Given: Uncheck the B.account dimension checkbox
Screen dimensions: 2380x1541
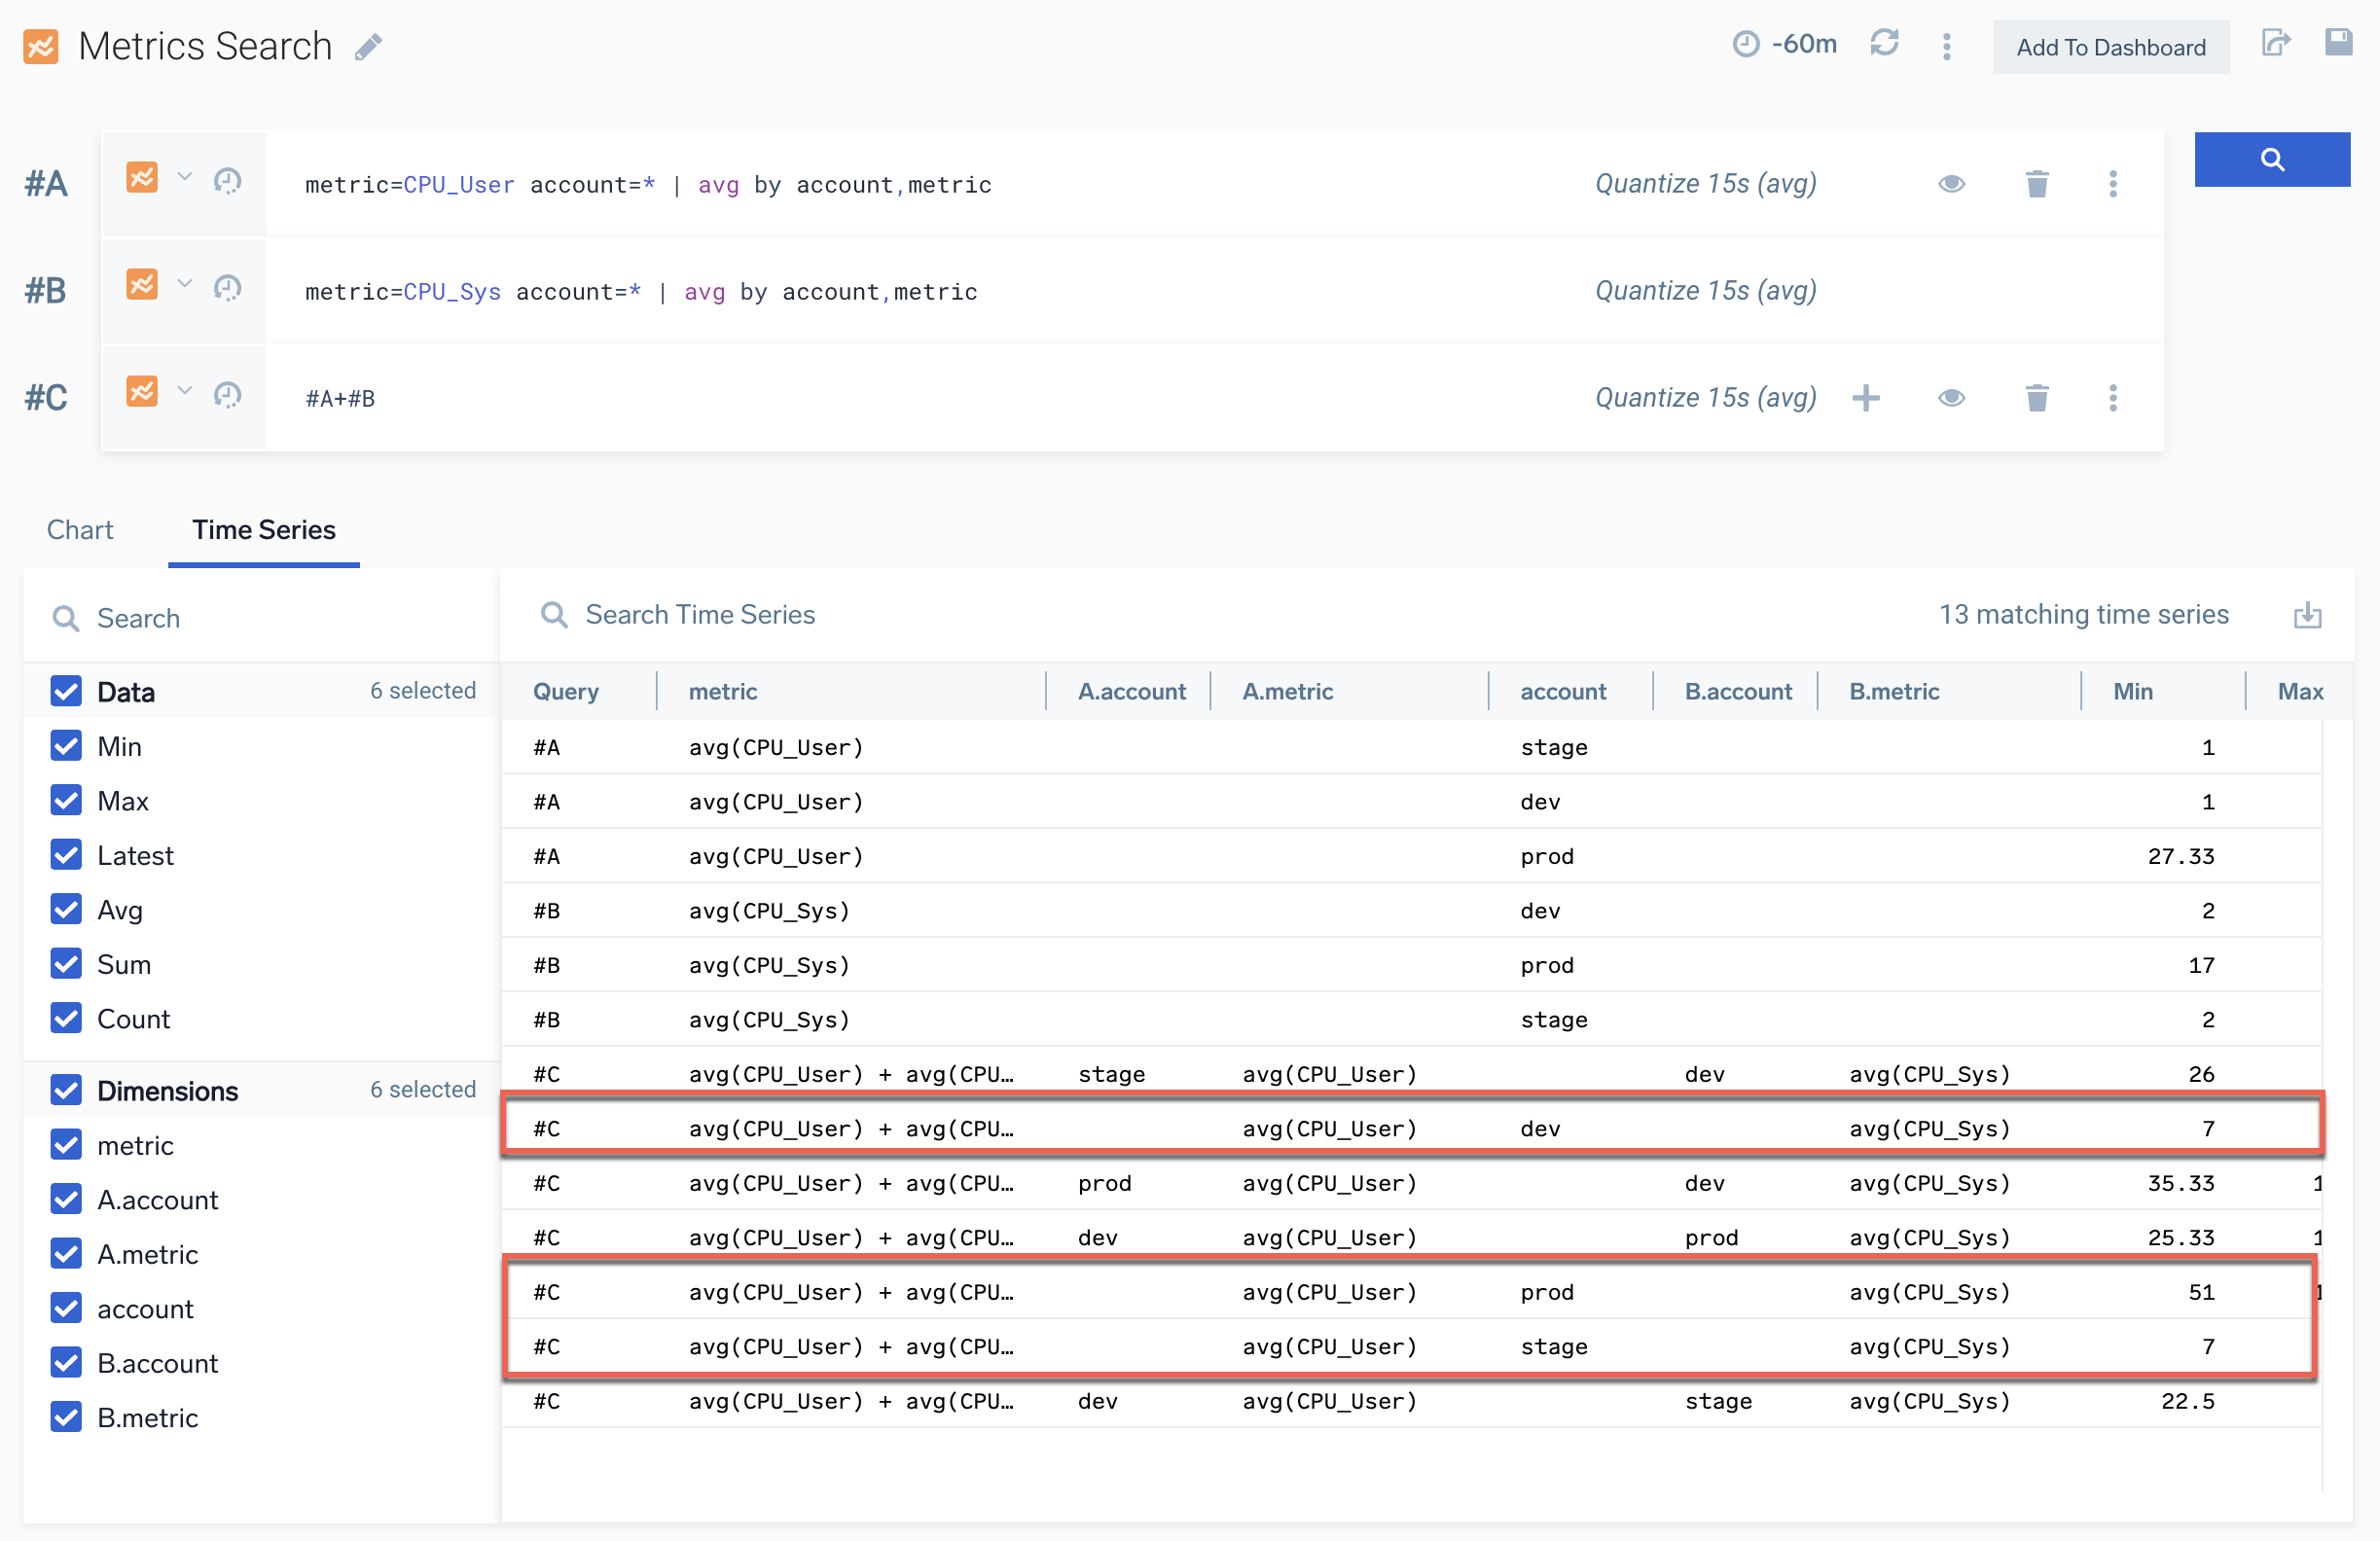Looking at the screenshot, I should coord(66,1363).
